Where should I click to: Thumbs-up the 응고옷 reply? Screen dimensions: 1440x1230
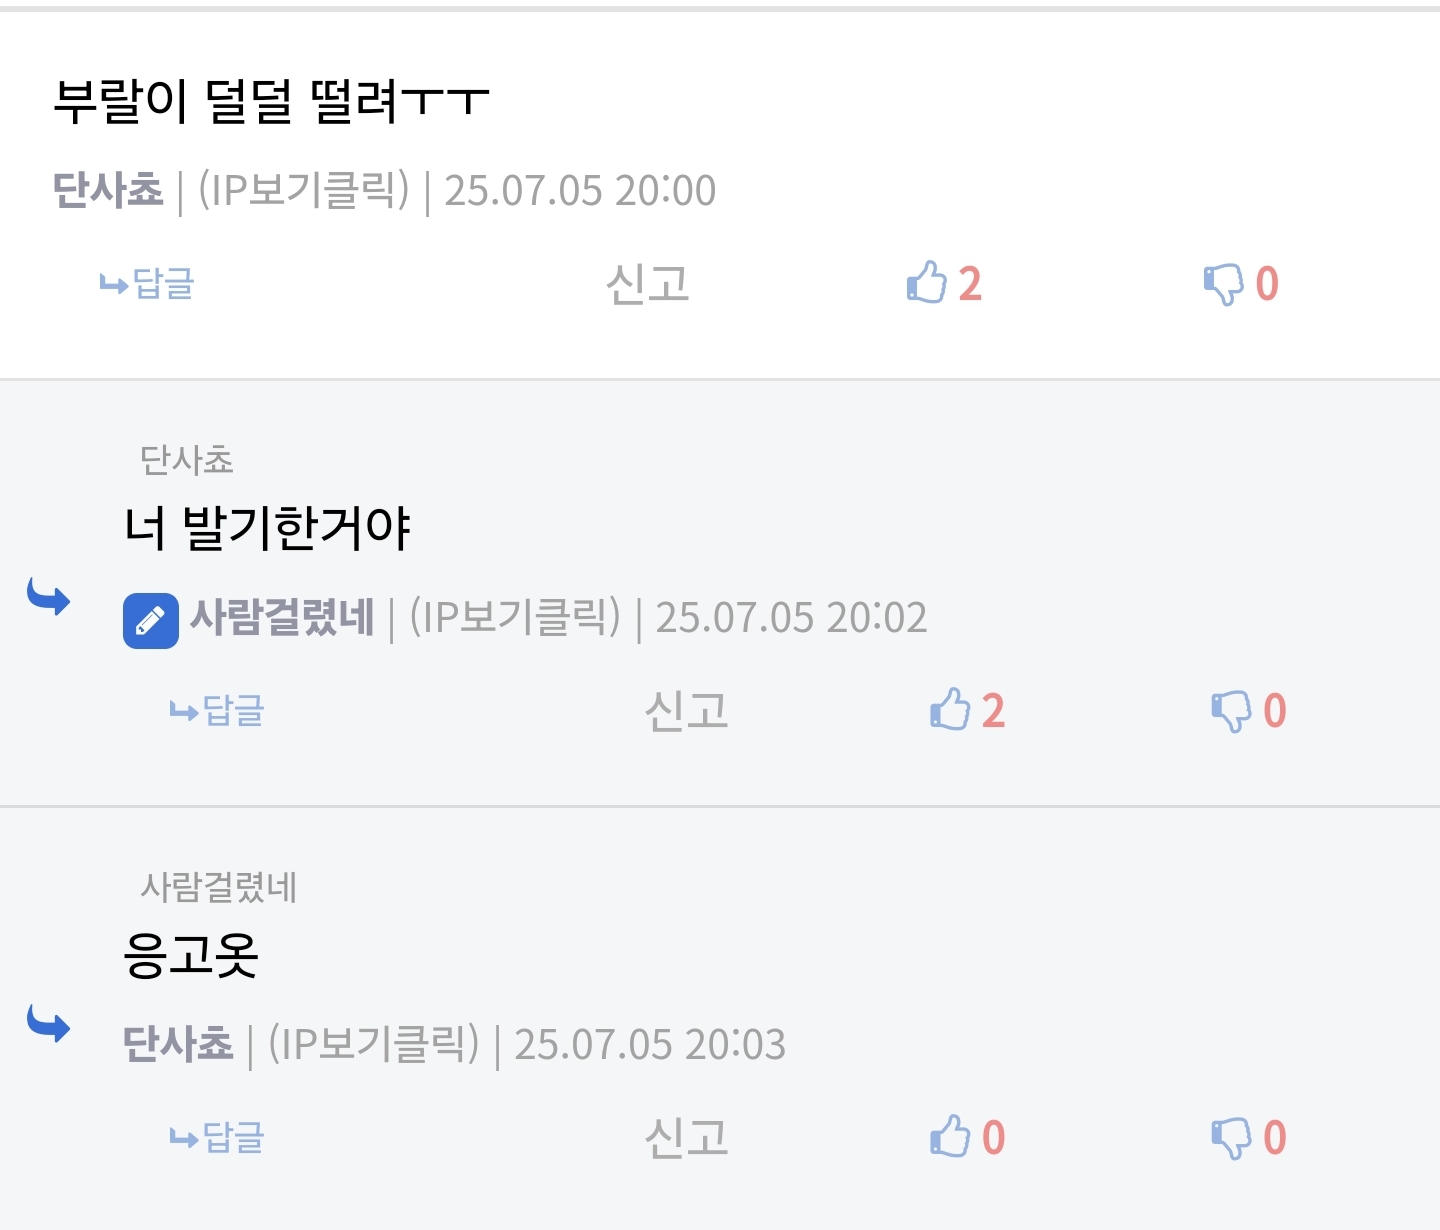(x=967, y=1138)
